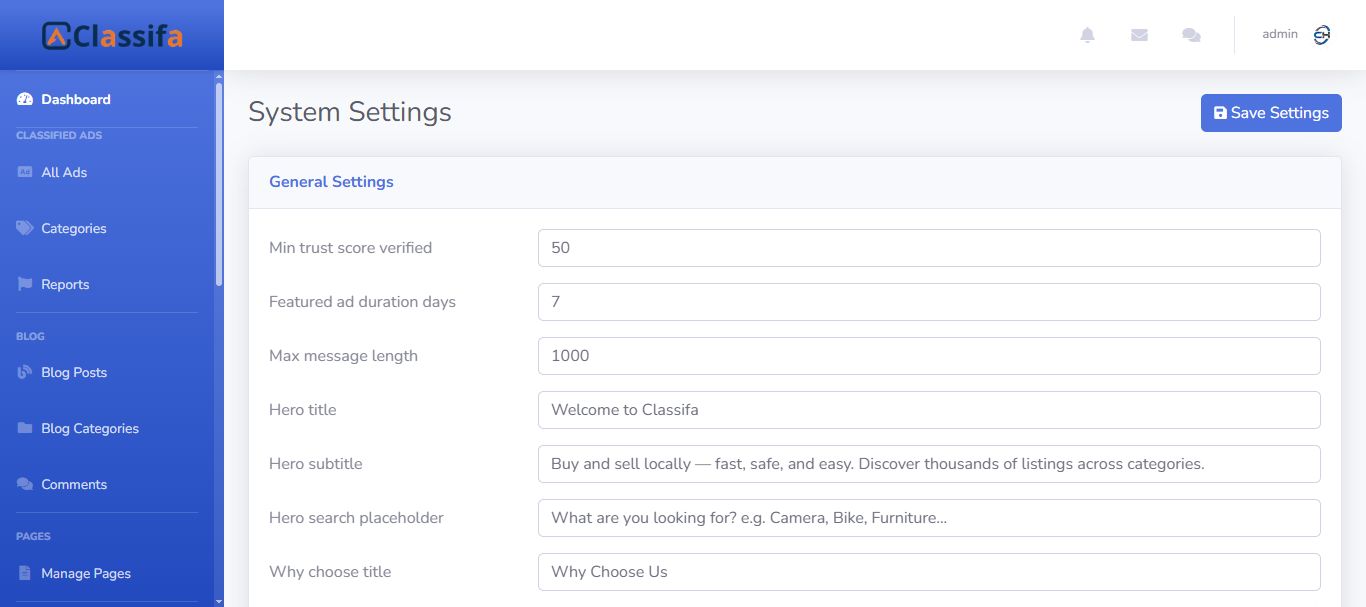Open the envelope messages icon

point(1139,35)
